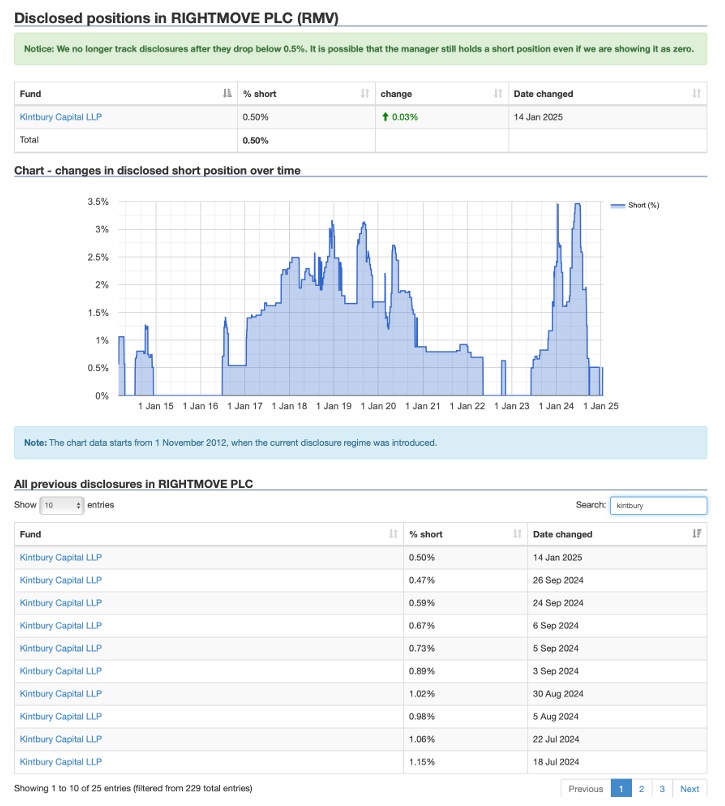Open Kintbury Capital LLP link dated 6 Sep 2024

[61, 625]
